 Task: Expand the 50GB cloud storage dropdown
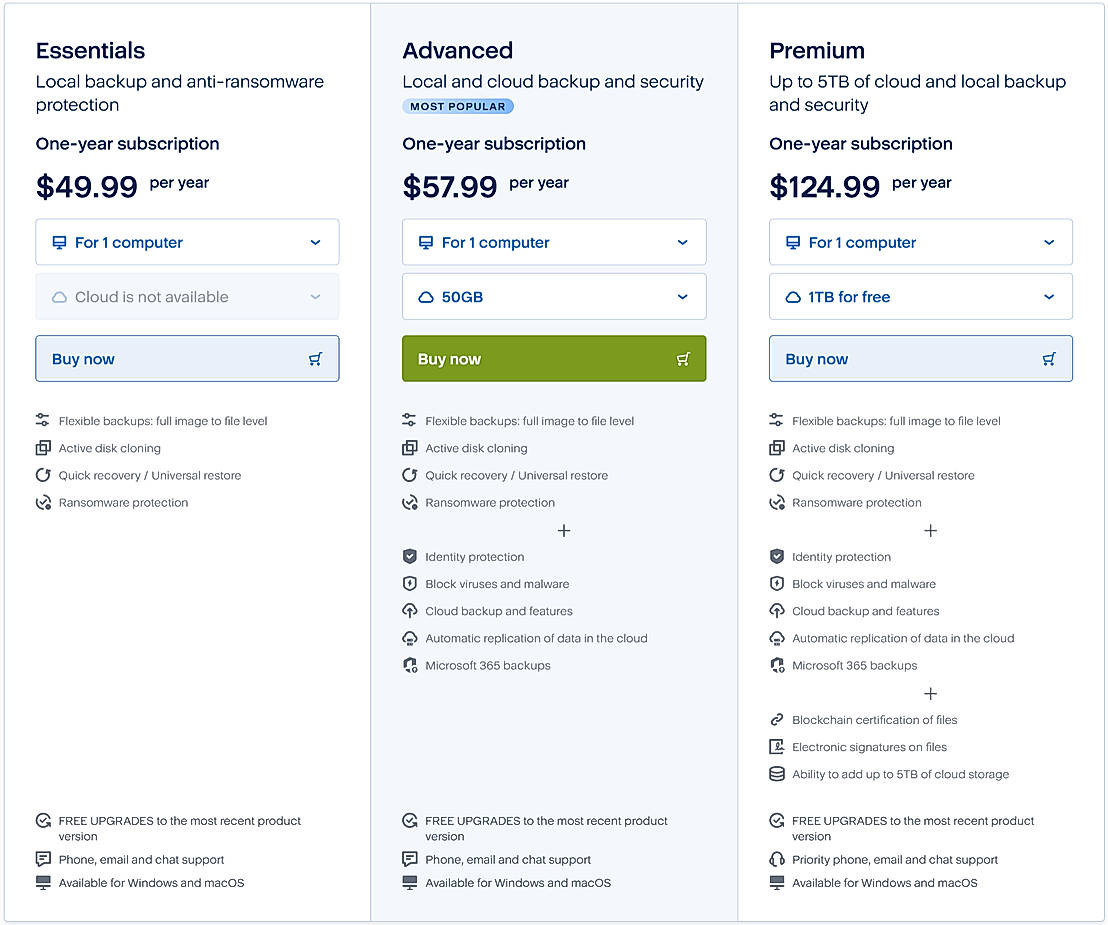click(554, 297)
